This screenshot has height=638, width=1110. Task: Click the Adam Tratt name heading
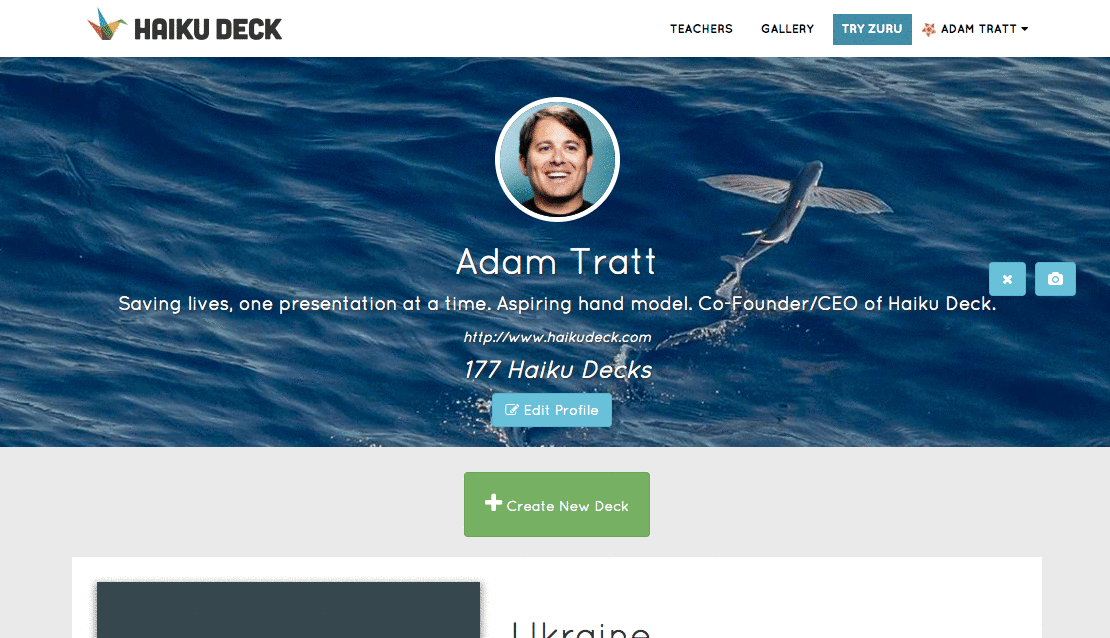[x=556, y=261]
